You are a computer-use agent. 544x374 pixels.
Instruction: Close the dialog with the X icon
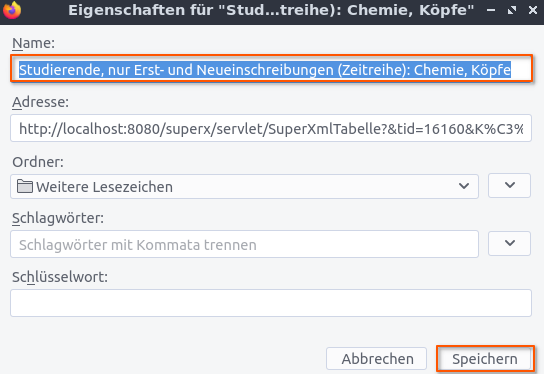533,10
